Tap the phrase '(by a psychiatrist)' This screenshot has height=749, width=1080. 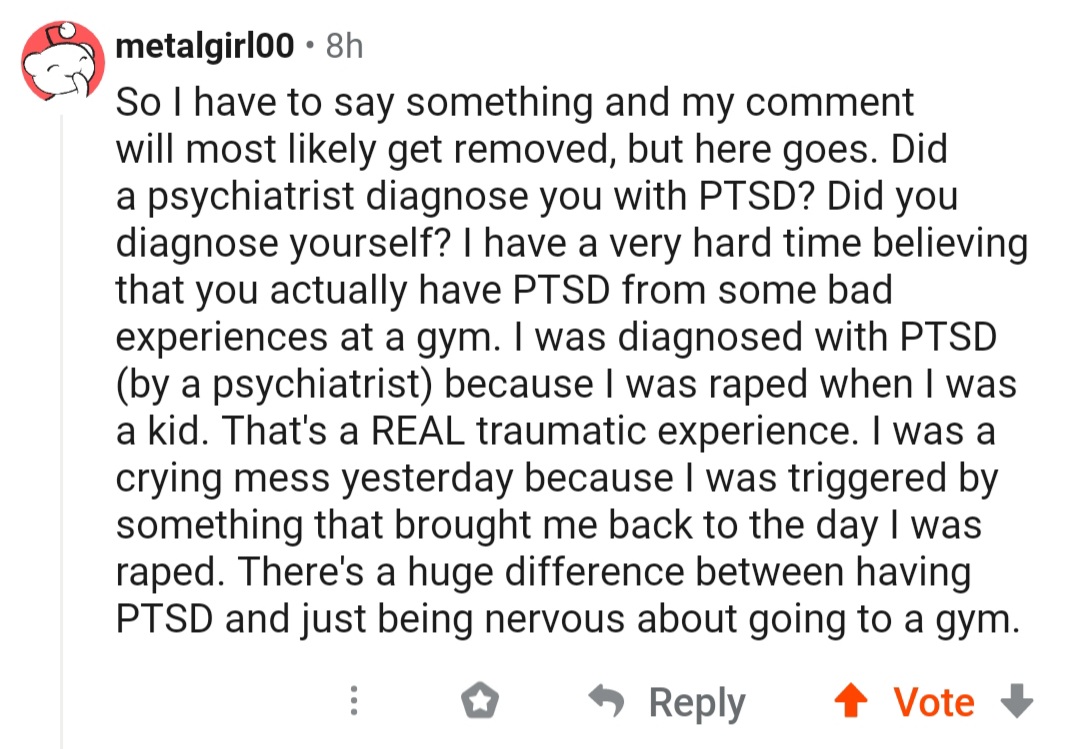coord(274,384)
